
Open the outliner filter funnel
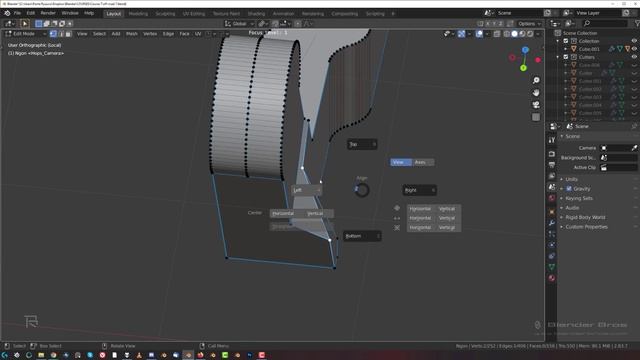(x=637, y=24)
